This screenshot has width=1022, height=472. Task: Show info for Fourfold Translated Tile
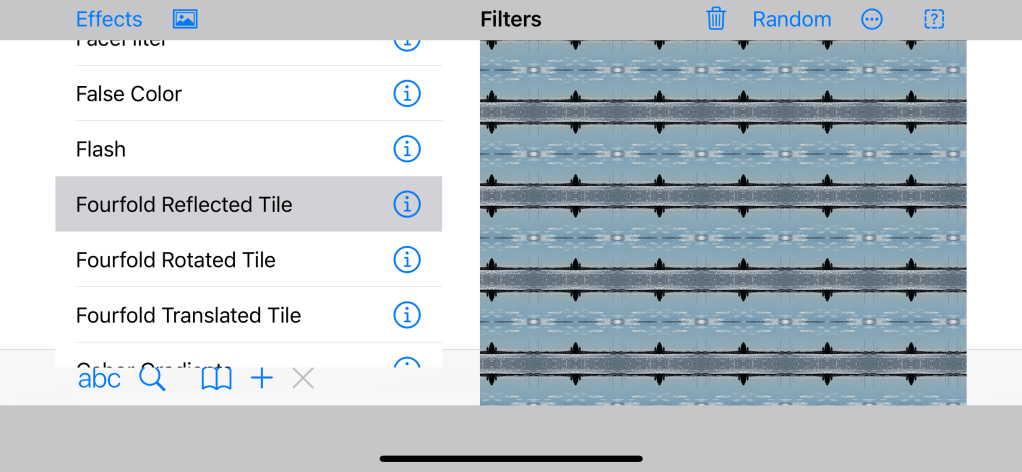tap(406, 315)
